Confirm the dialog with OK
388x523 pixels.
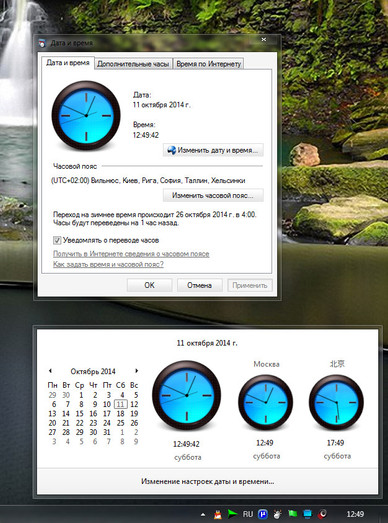click(x=149, y=285)
